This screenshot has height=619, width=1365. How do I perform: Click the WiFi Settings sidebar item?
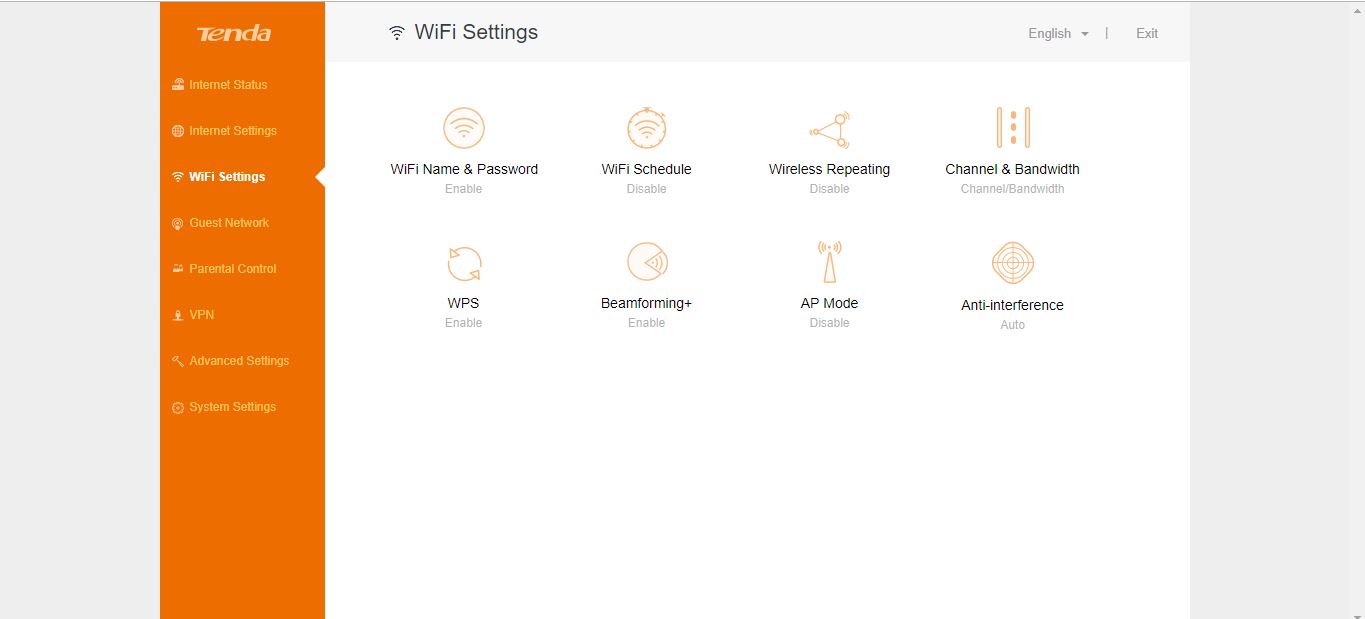219,177
